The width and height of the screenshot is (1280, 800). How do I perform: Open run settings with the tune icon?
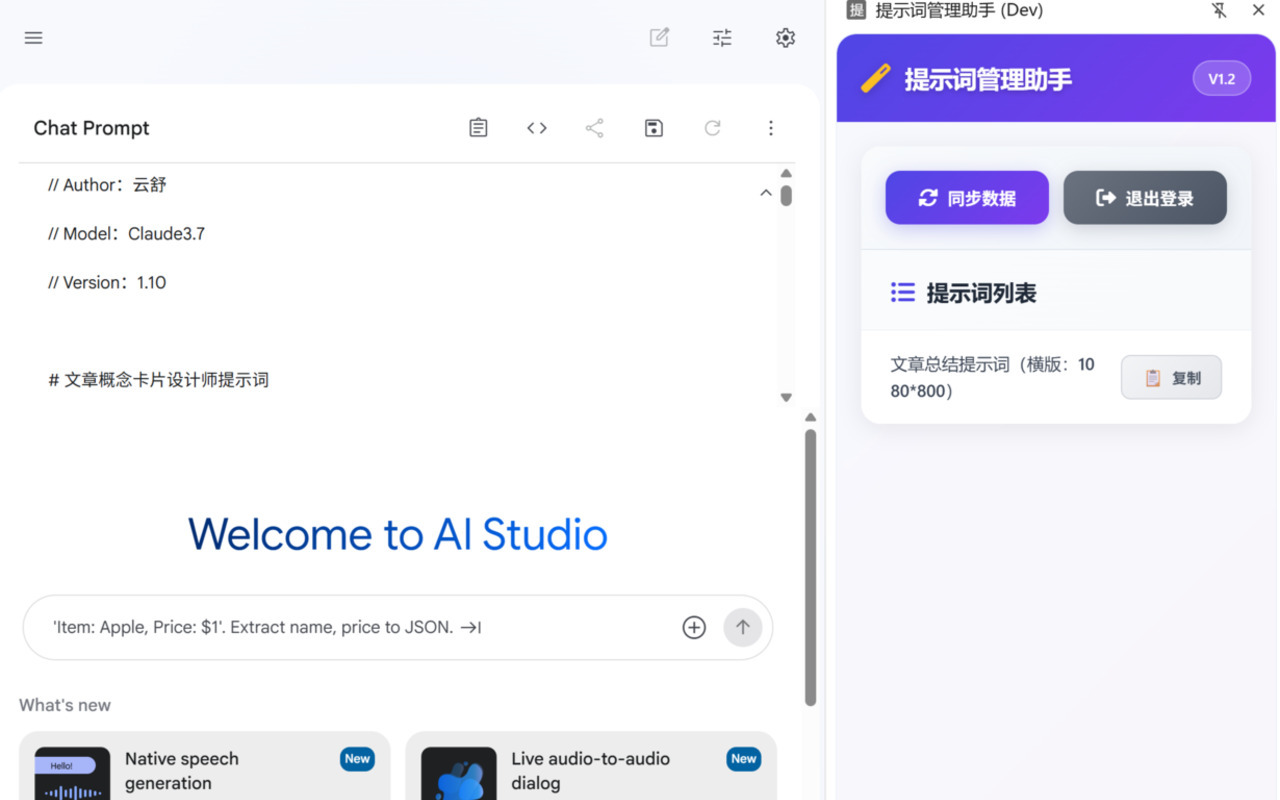click(721, 37)
